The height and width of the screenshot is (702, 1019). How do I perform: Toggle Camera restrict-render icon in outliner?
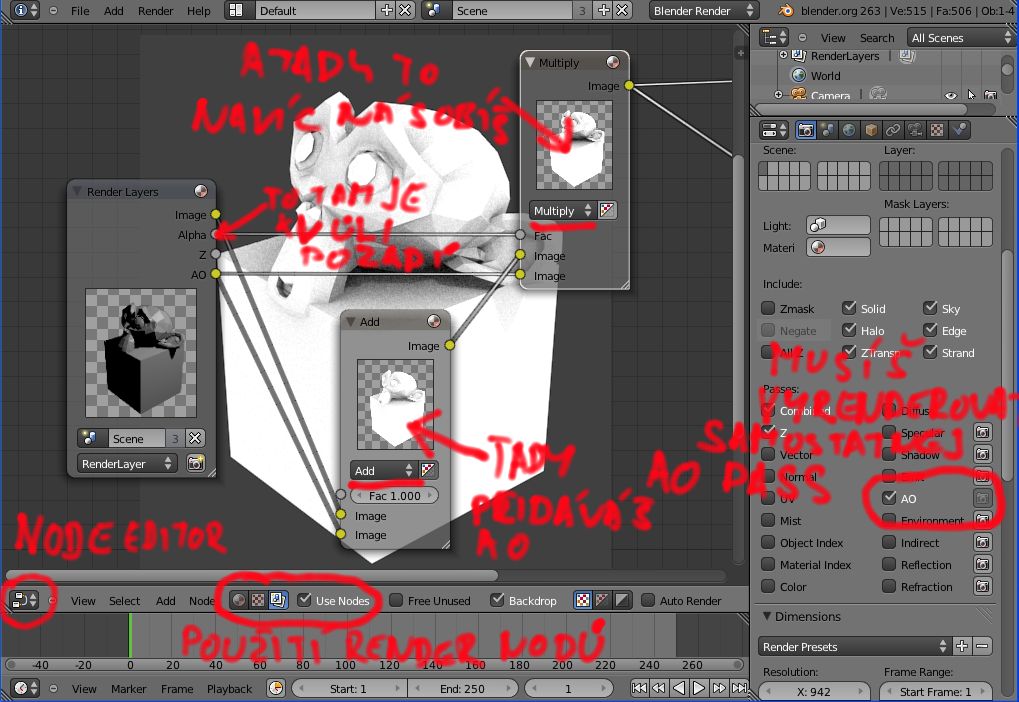[x=990, y=95]
